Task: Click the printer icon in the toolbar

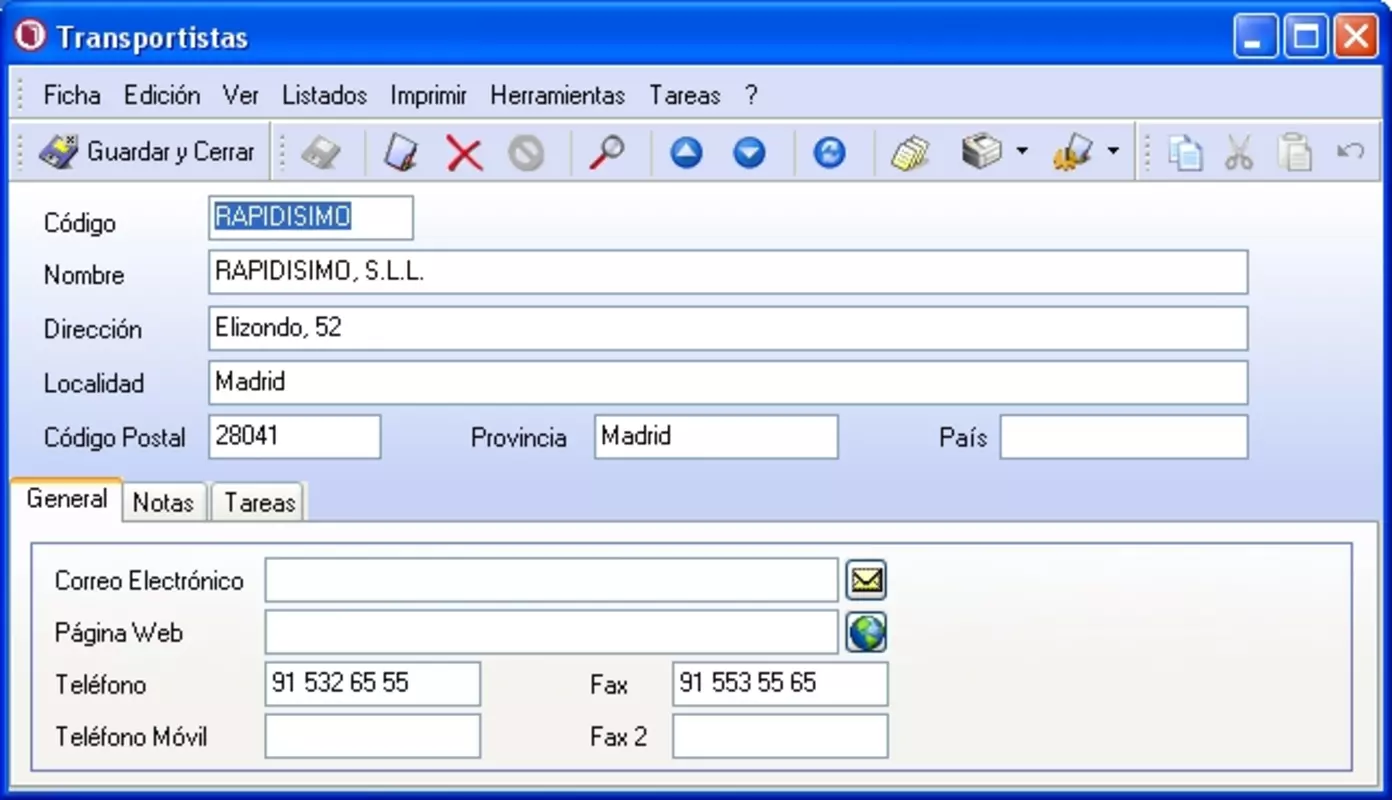Action: point(982,152)
